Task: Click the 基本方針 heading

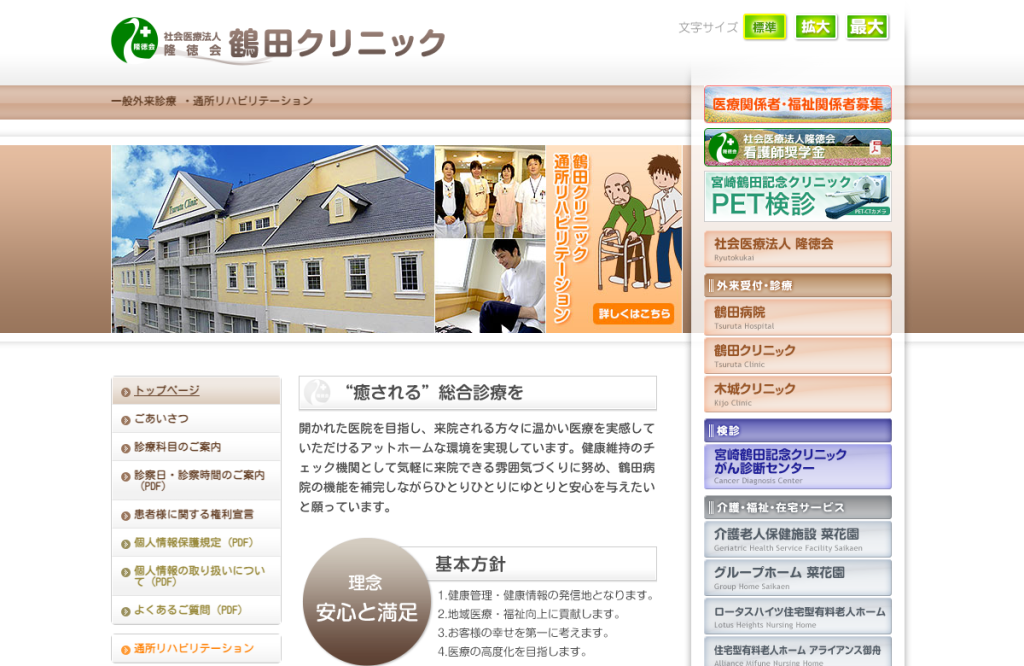Action: click(470, 564)
